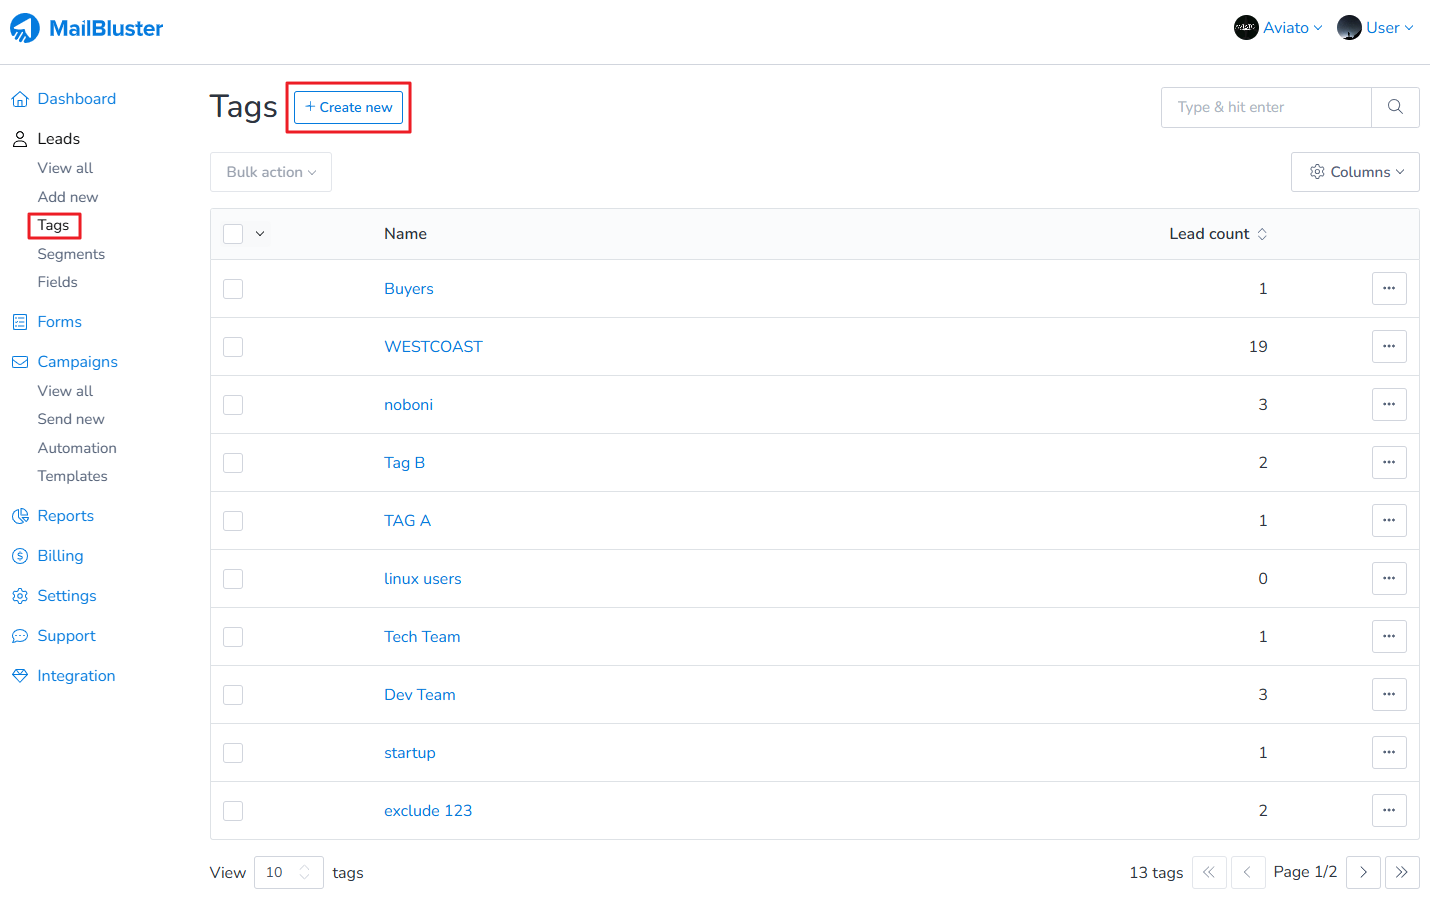The width and height of the screenshot is (1430, 901).
Task: Open the three-dot menu for WESTCOAST
Action: pyautogui.click(x=1389, y=347)
